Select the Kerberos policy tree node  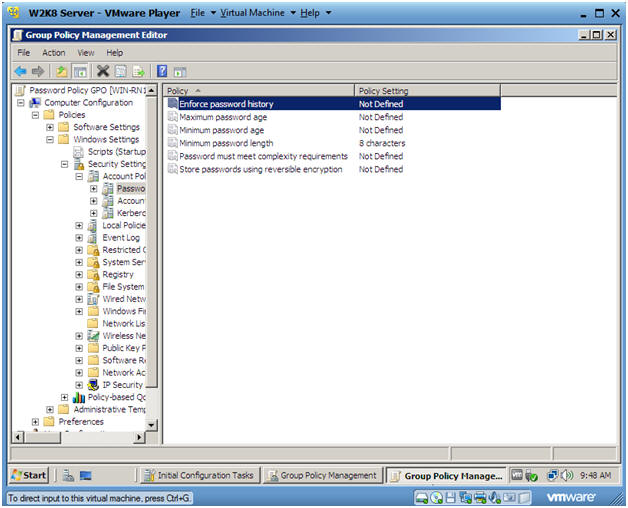[131, 213]
